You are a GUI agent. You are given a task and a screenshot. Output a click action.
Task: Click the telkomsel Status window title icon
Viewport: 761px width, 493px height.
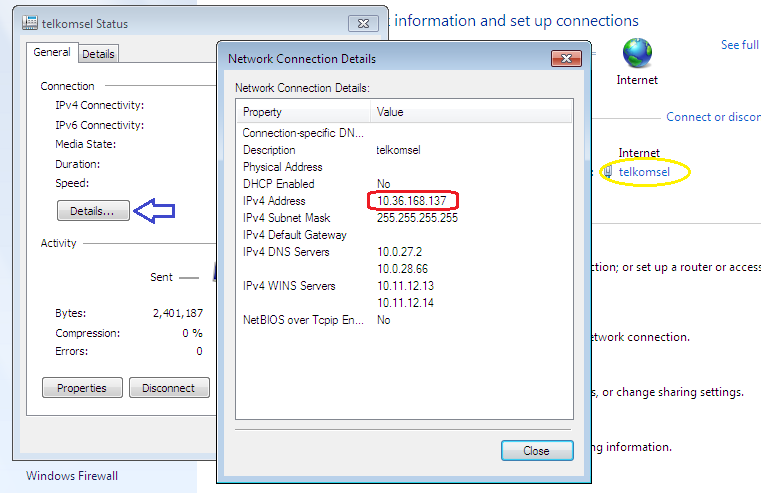point(30,23)
